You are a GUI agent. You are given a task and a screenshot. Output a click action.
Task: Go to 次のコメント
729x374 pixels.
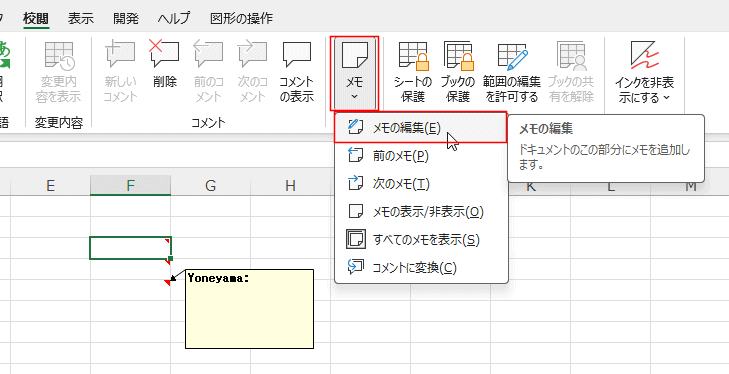coord(252,72)
